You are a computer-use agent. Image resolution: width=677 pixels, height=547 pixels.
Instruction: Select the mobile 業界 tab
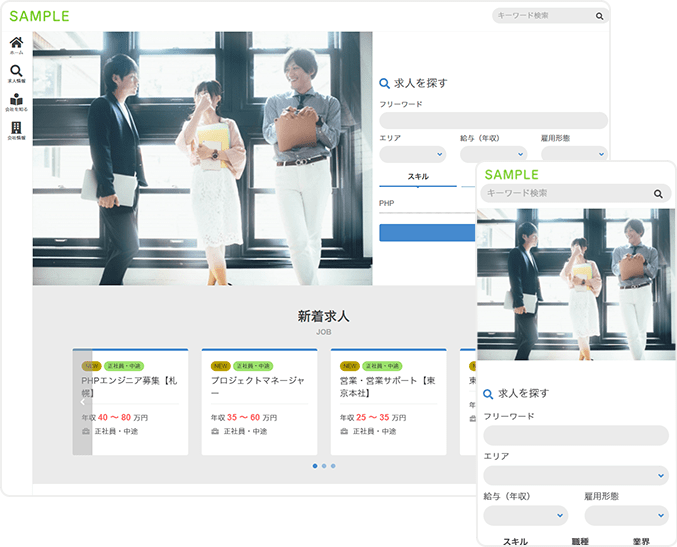pyautogui.click(x=641, y=541)
